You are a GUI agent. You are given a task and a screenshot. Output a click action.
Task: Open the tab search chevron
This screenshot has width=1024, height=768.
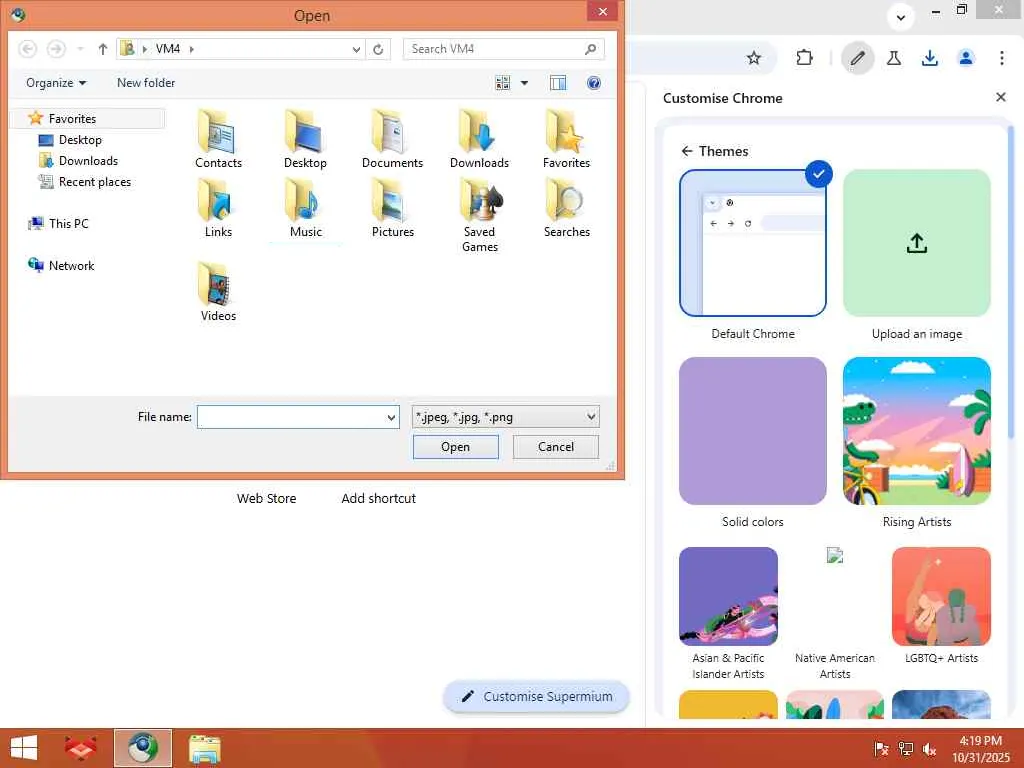(x=901, y=18)
